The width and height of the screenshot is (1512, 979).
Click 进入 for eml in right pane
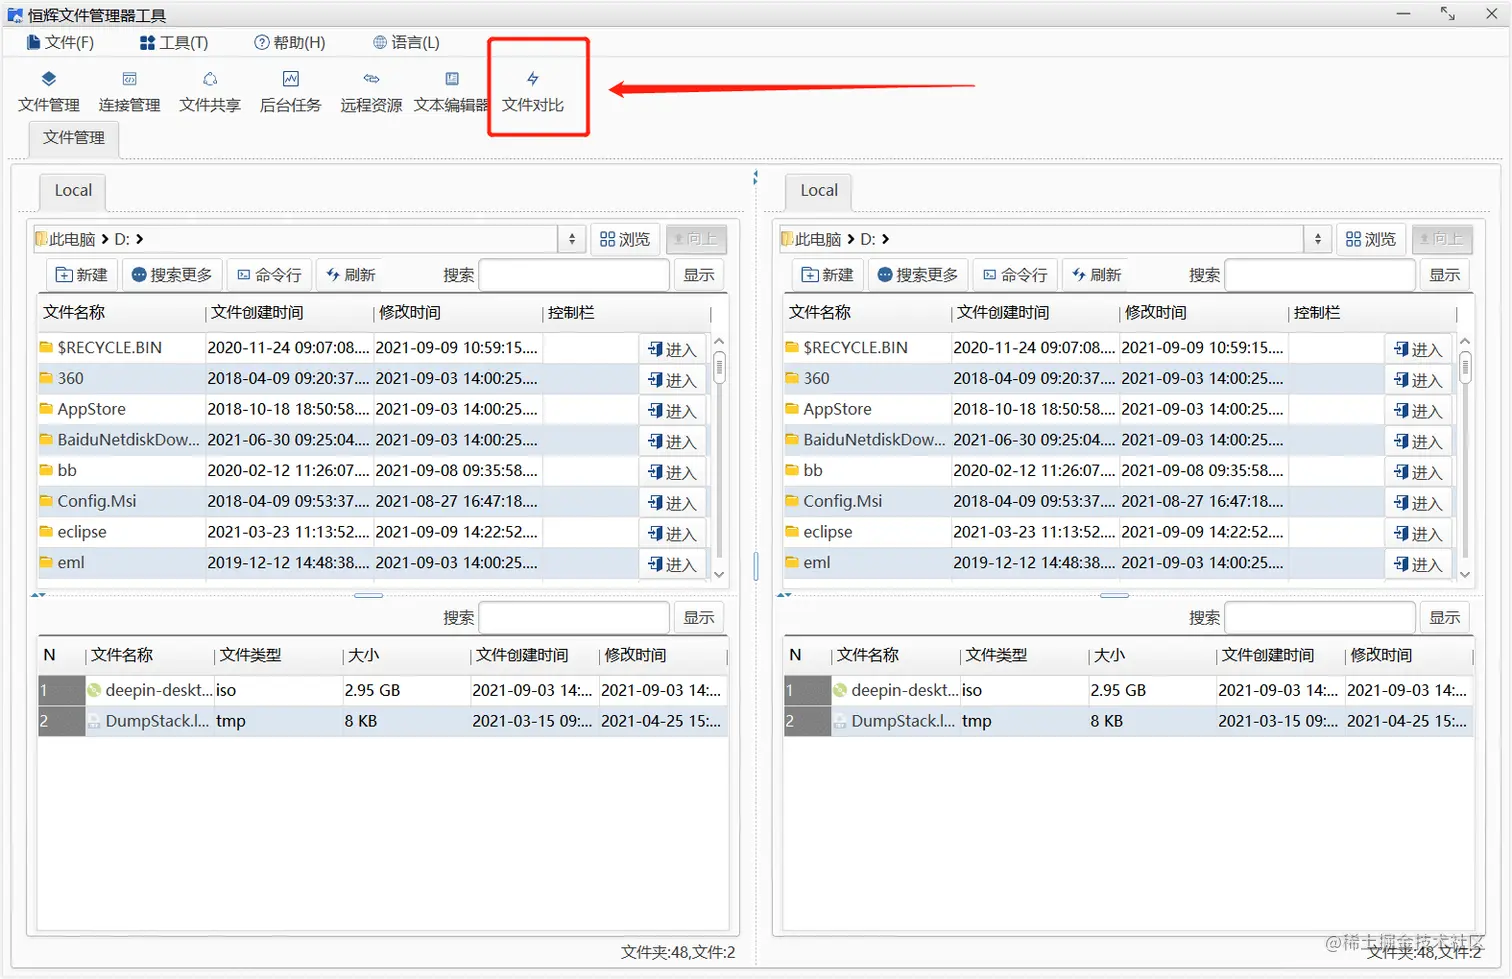pos(1418,564)
